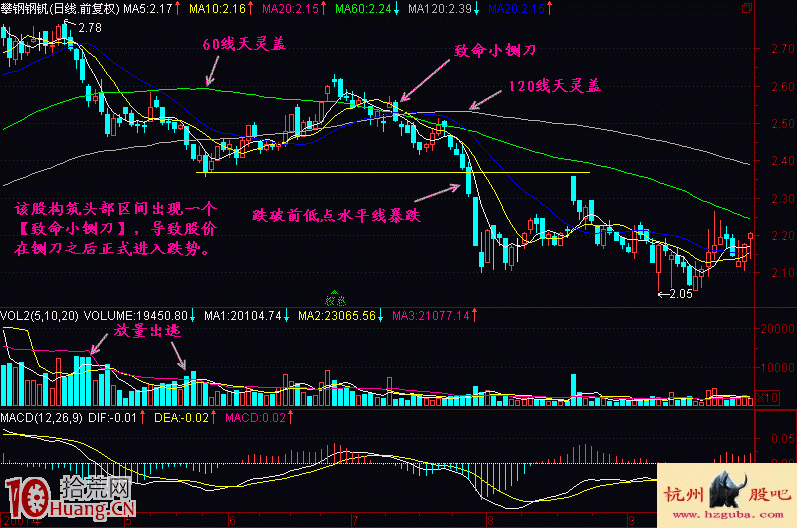Click the VOL2(5,10,20) indicator name
797x528 pixels.
click(x=40, y=316)
